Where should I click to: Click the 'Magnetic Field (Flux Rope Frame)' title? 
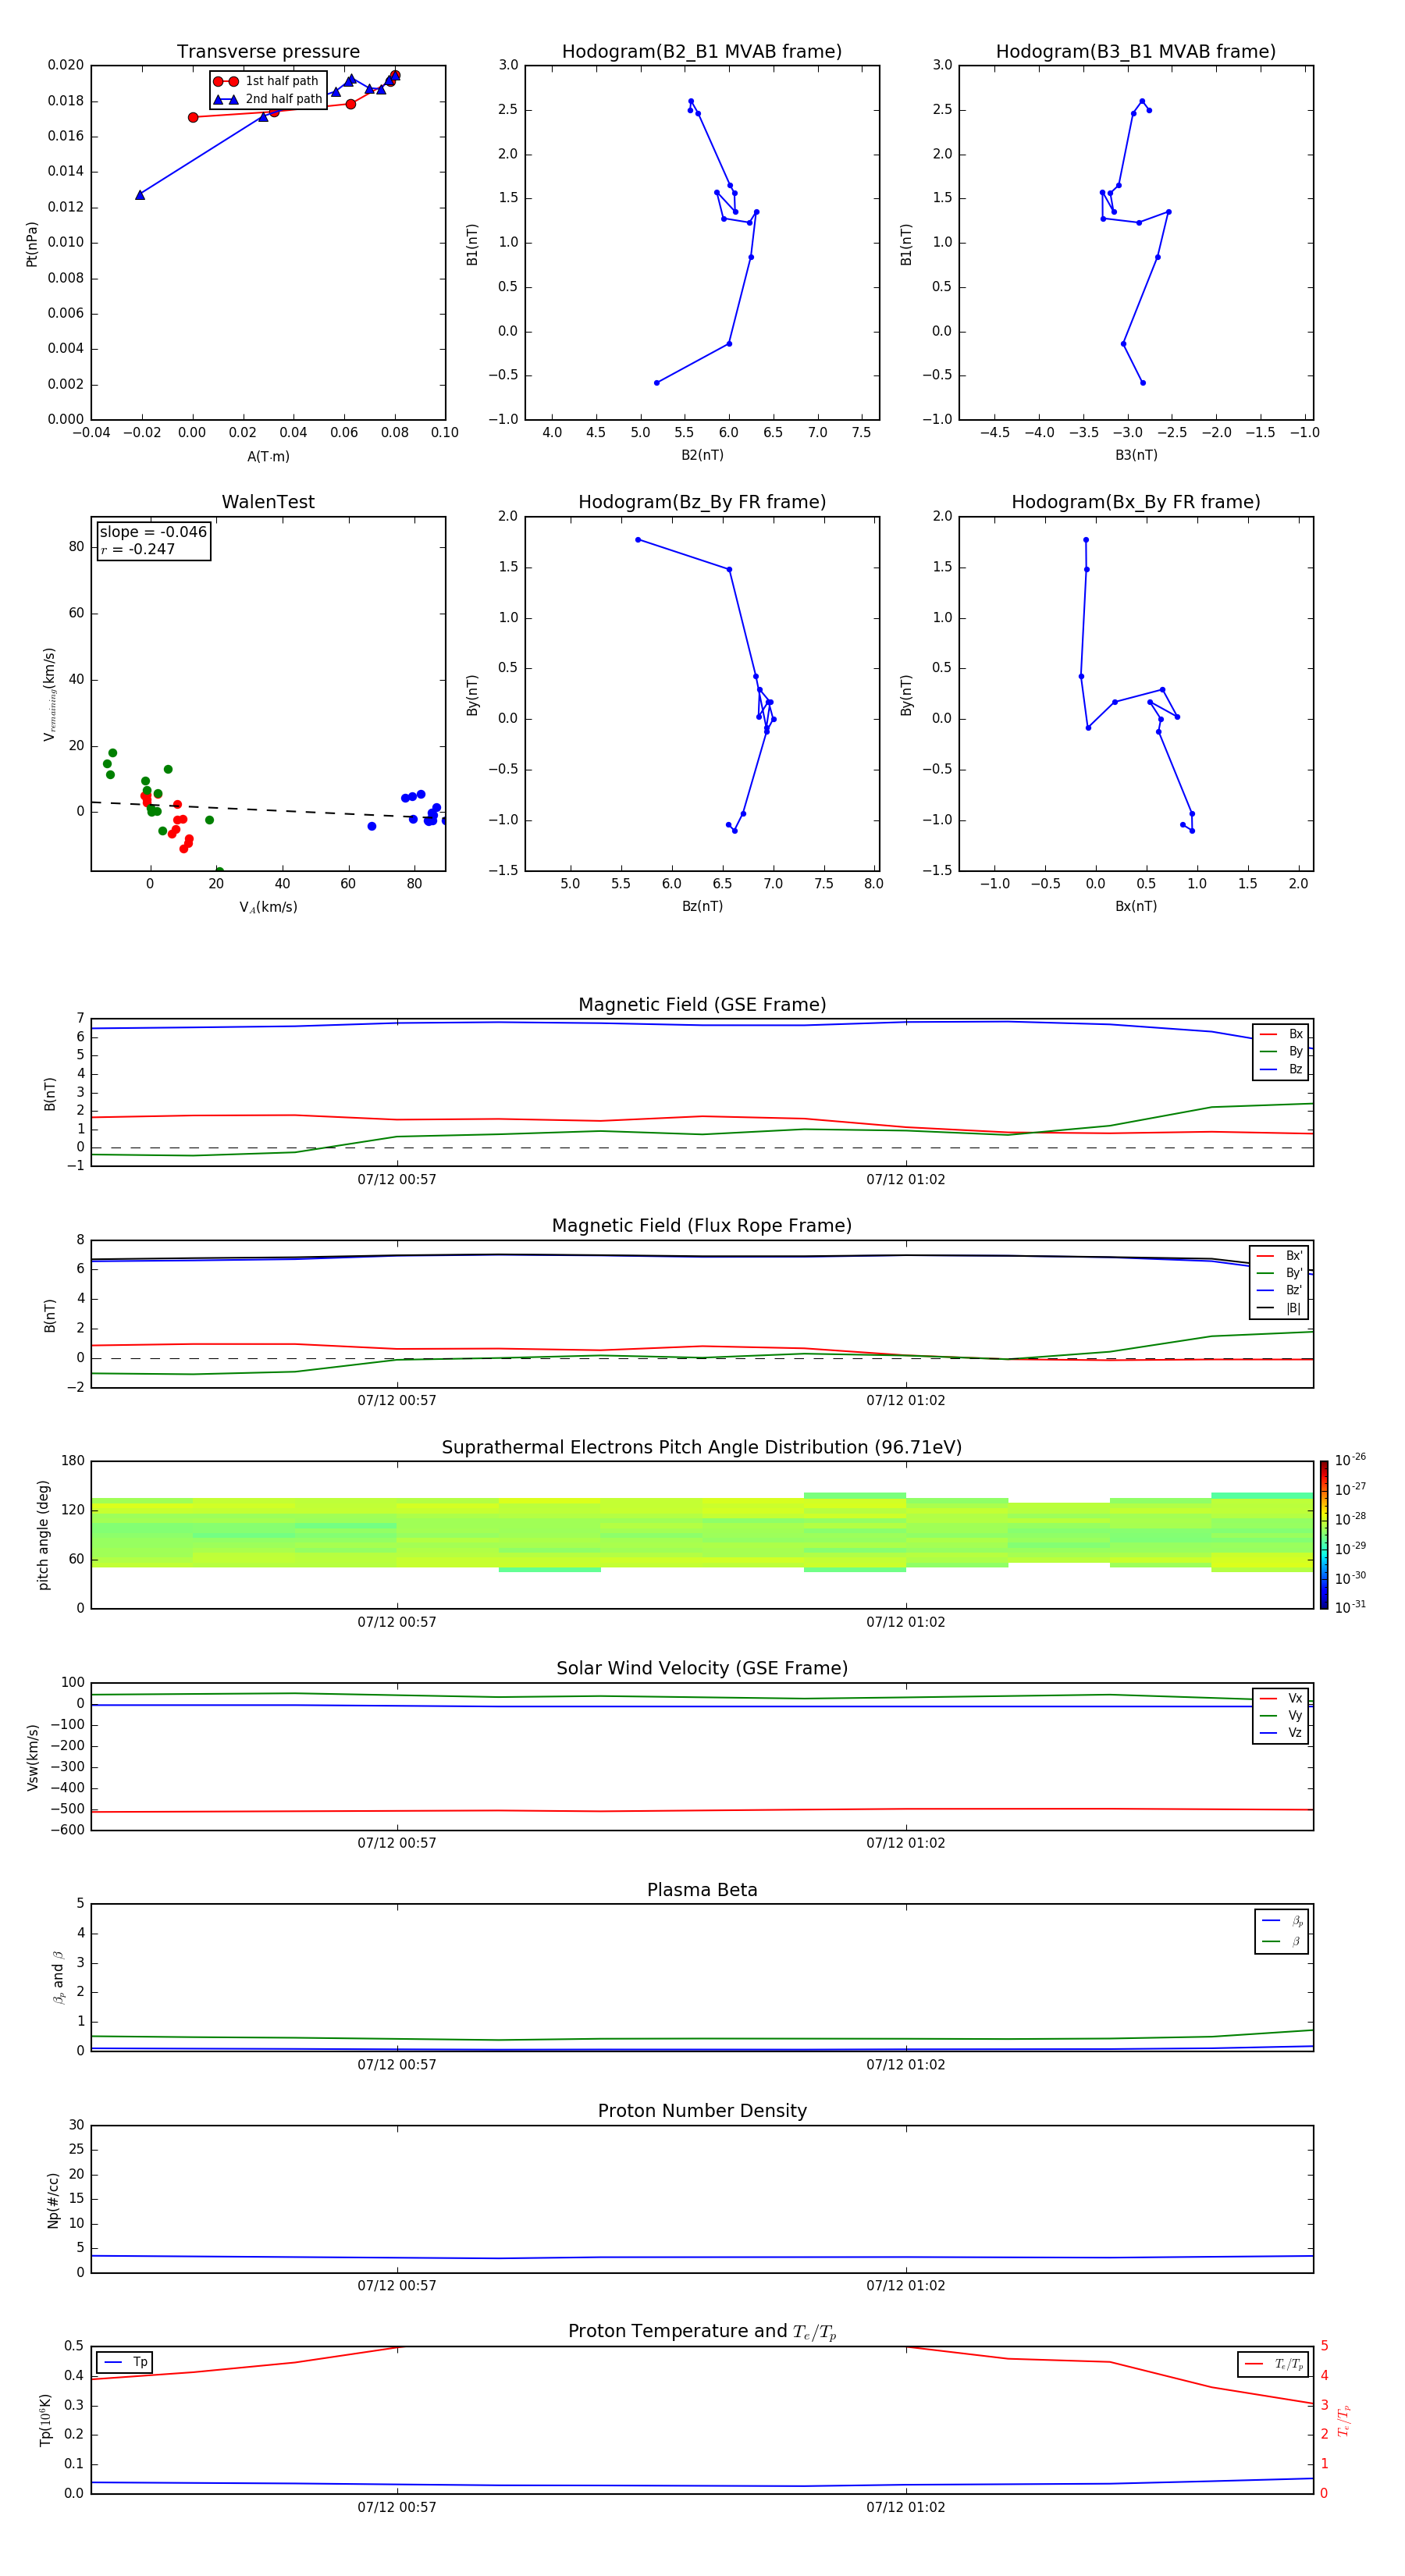702,1226
